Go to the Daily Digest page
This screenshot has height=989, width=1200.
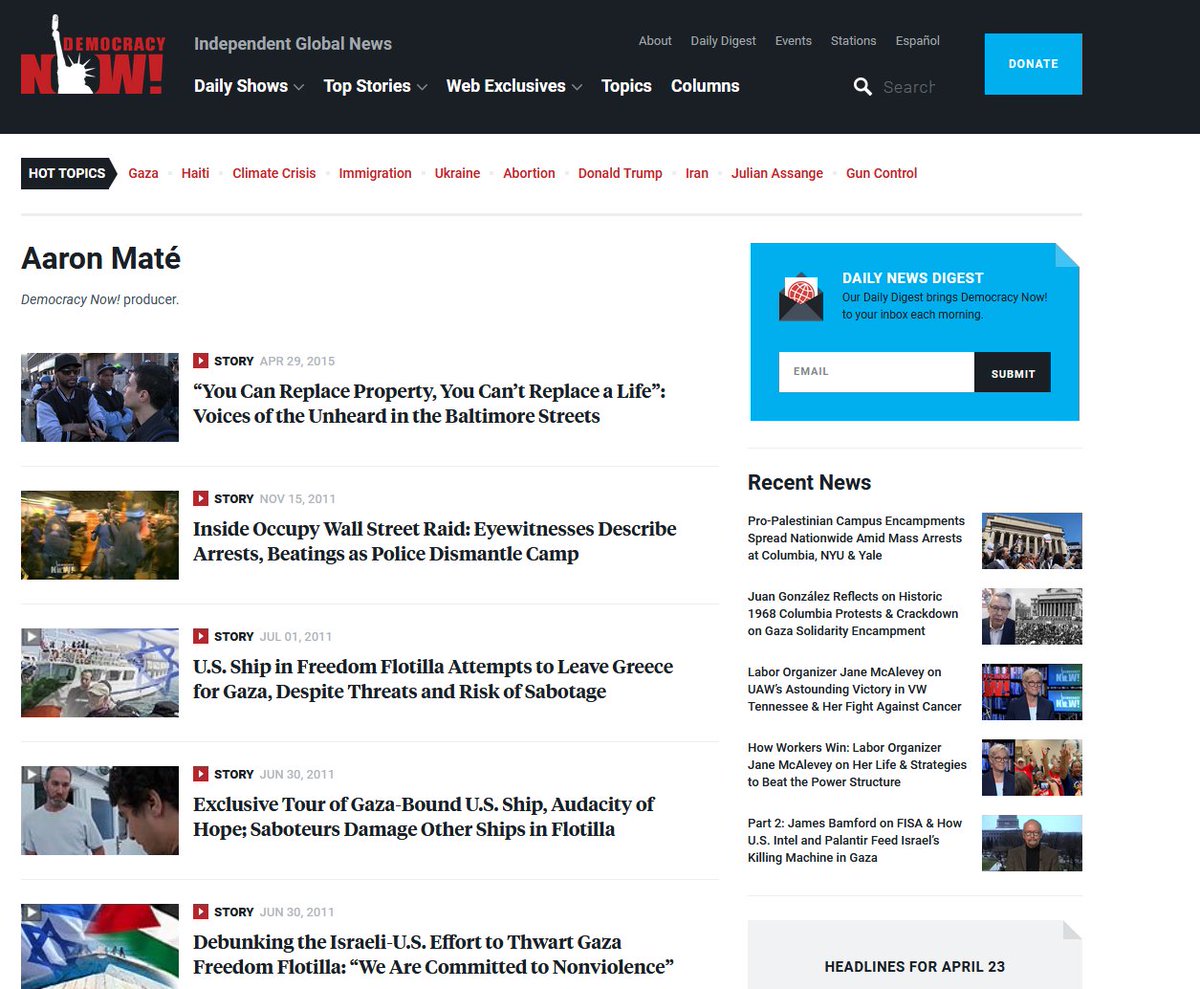(723, 41)
